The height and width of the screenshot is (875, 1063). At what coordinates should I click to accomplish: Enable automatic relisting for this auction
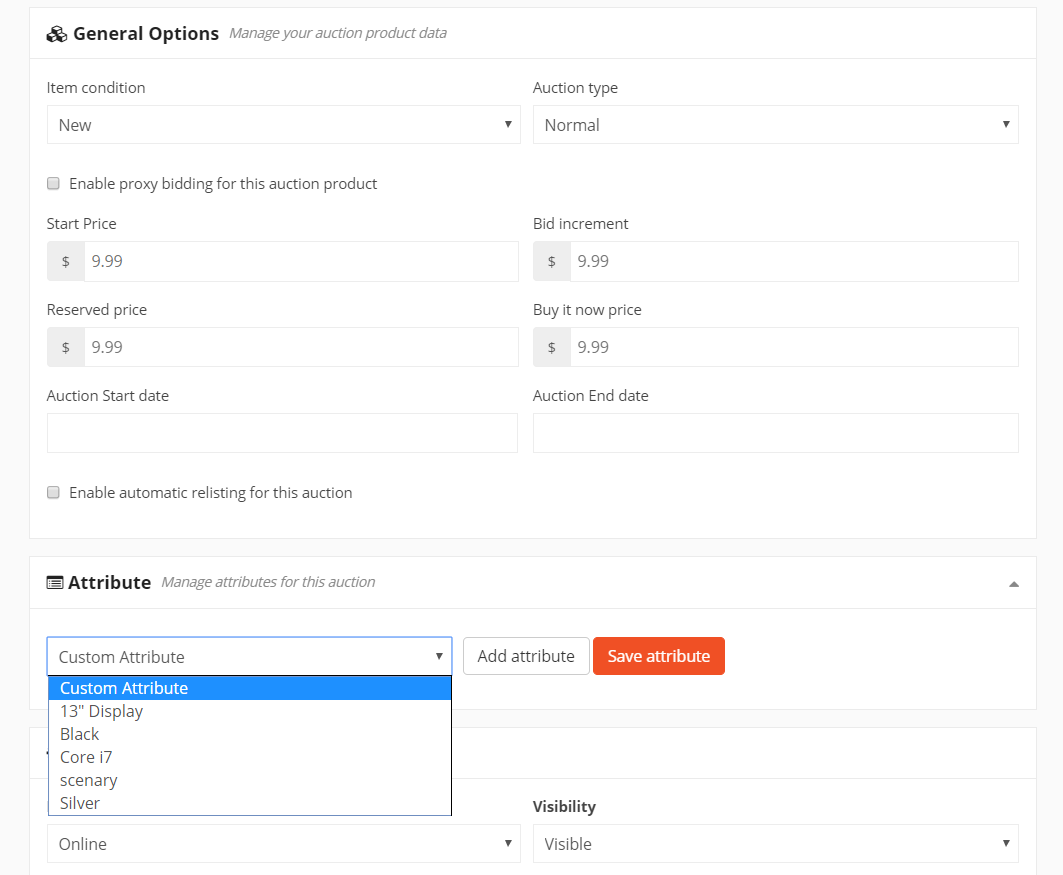[x=53, y=493]
